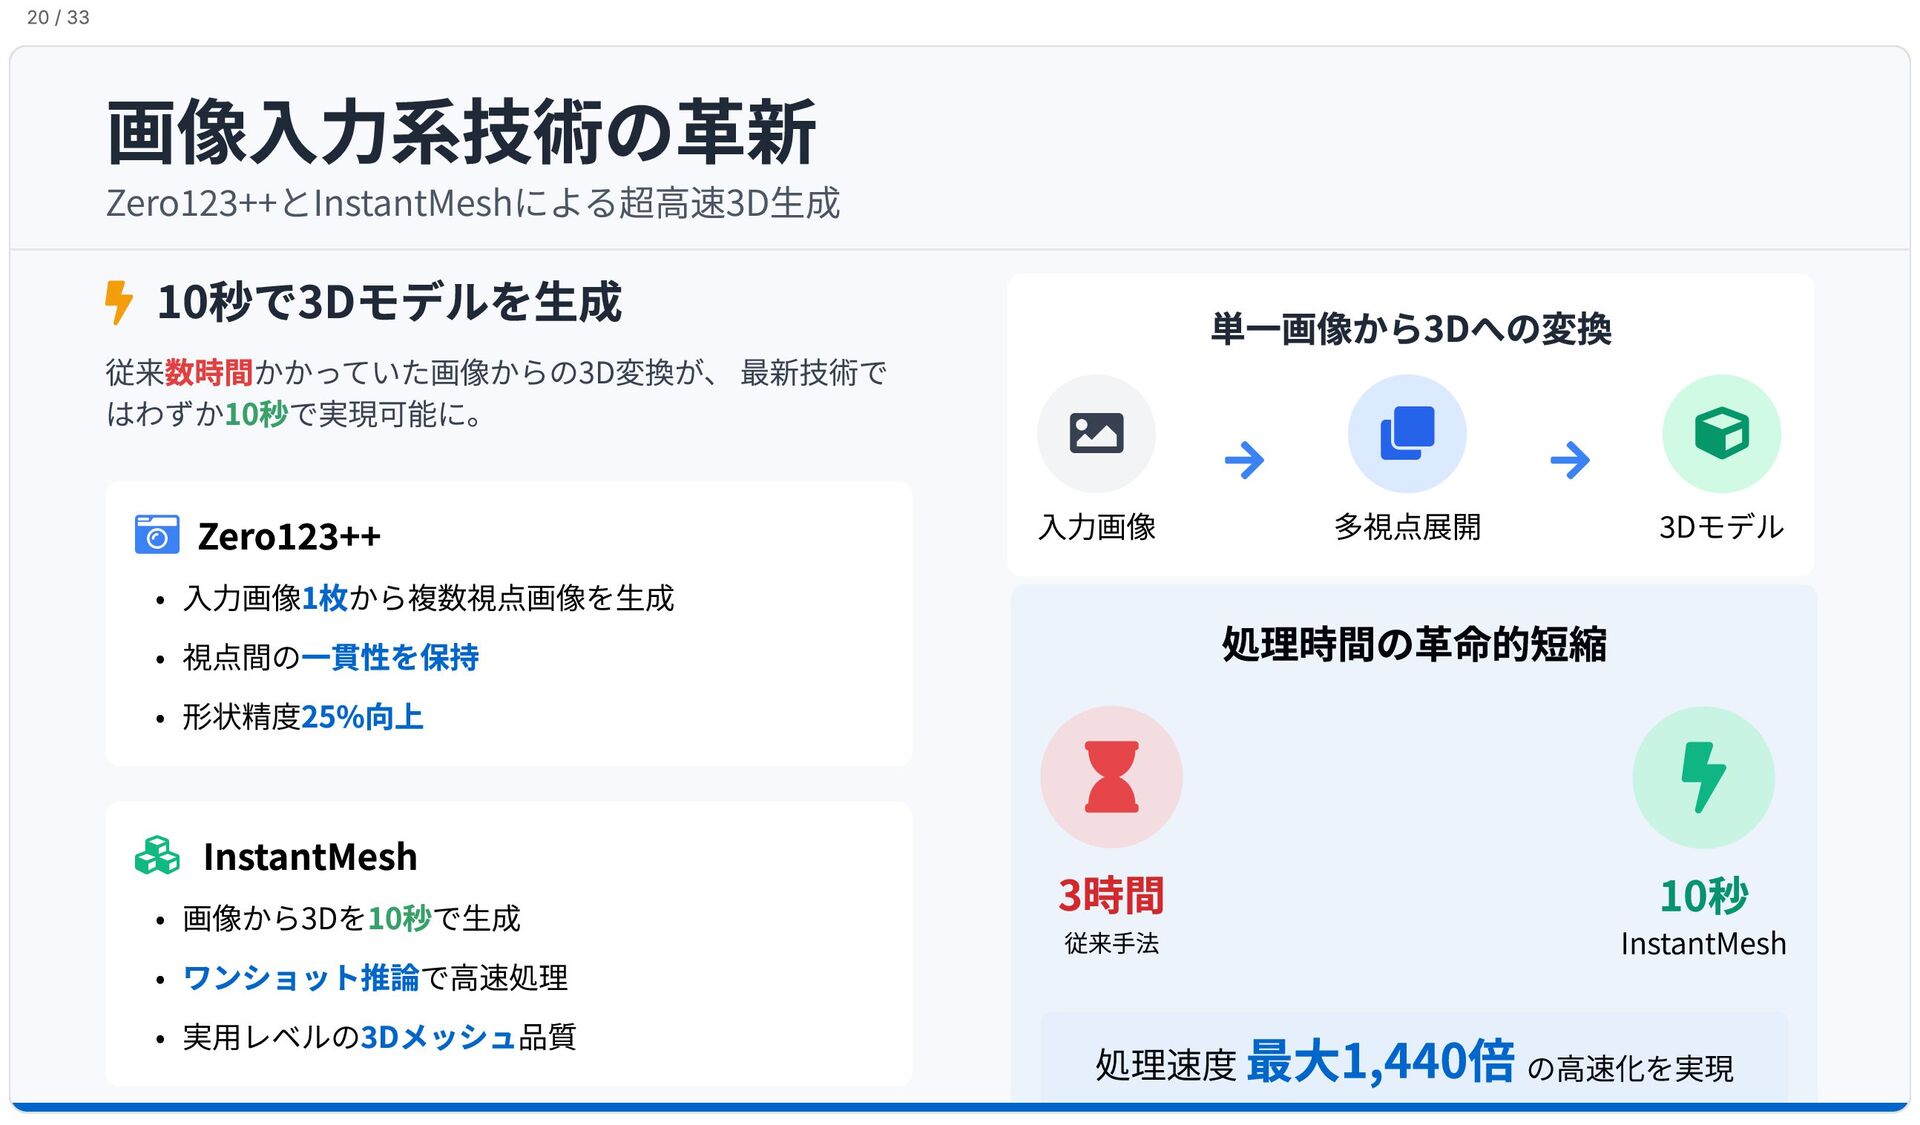Click the 3Dモデル green cube icon
The image size is (1920, 1125).
1721,433
